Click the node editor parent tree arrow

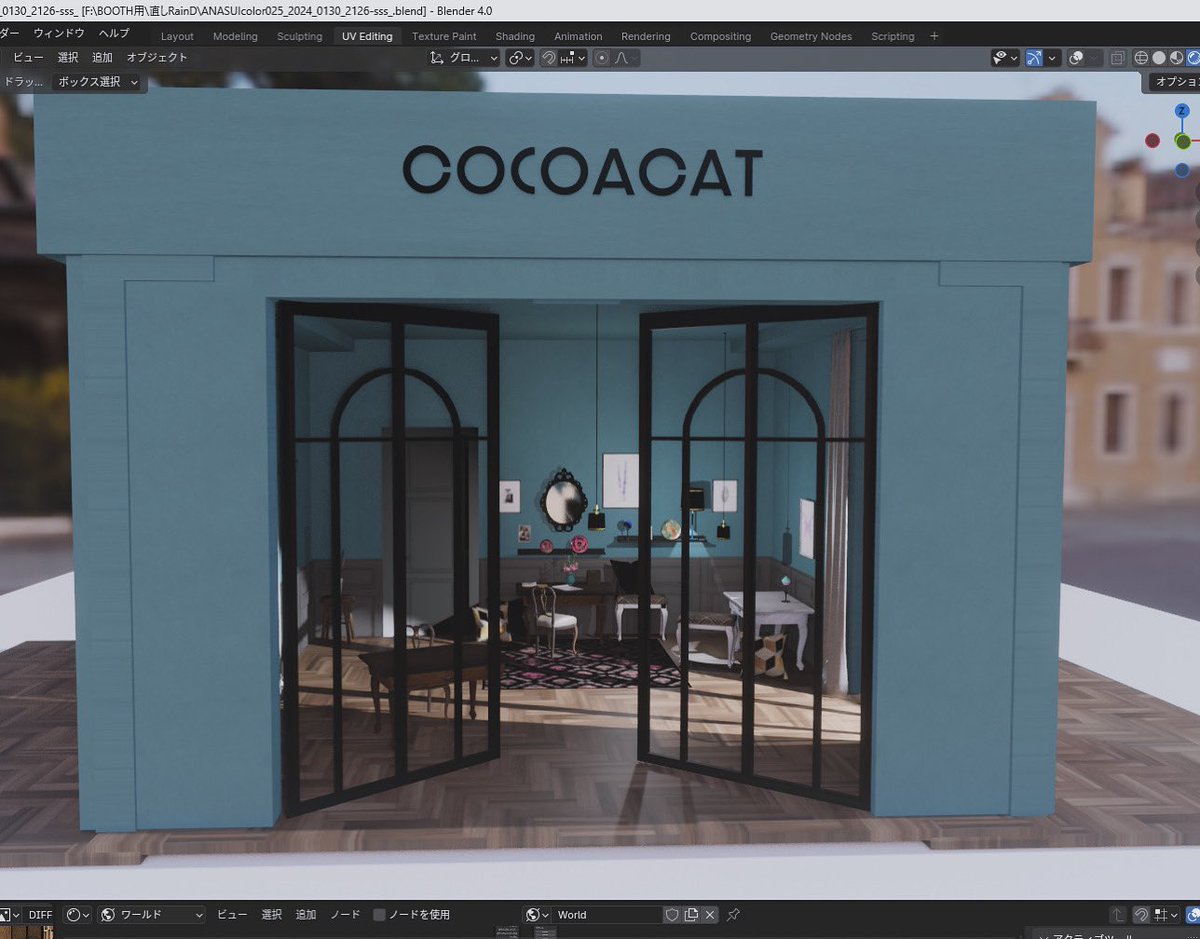tap(1119, 914)
